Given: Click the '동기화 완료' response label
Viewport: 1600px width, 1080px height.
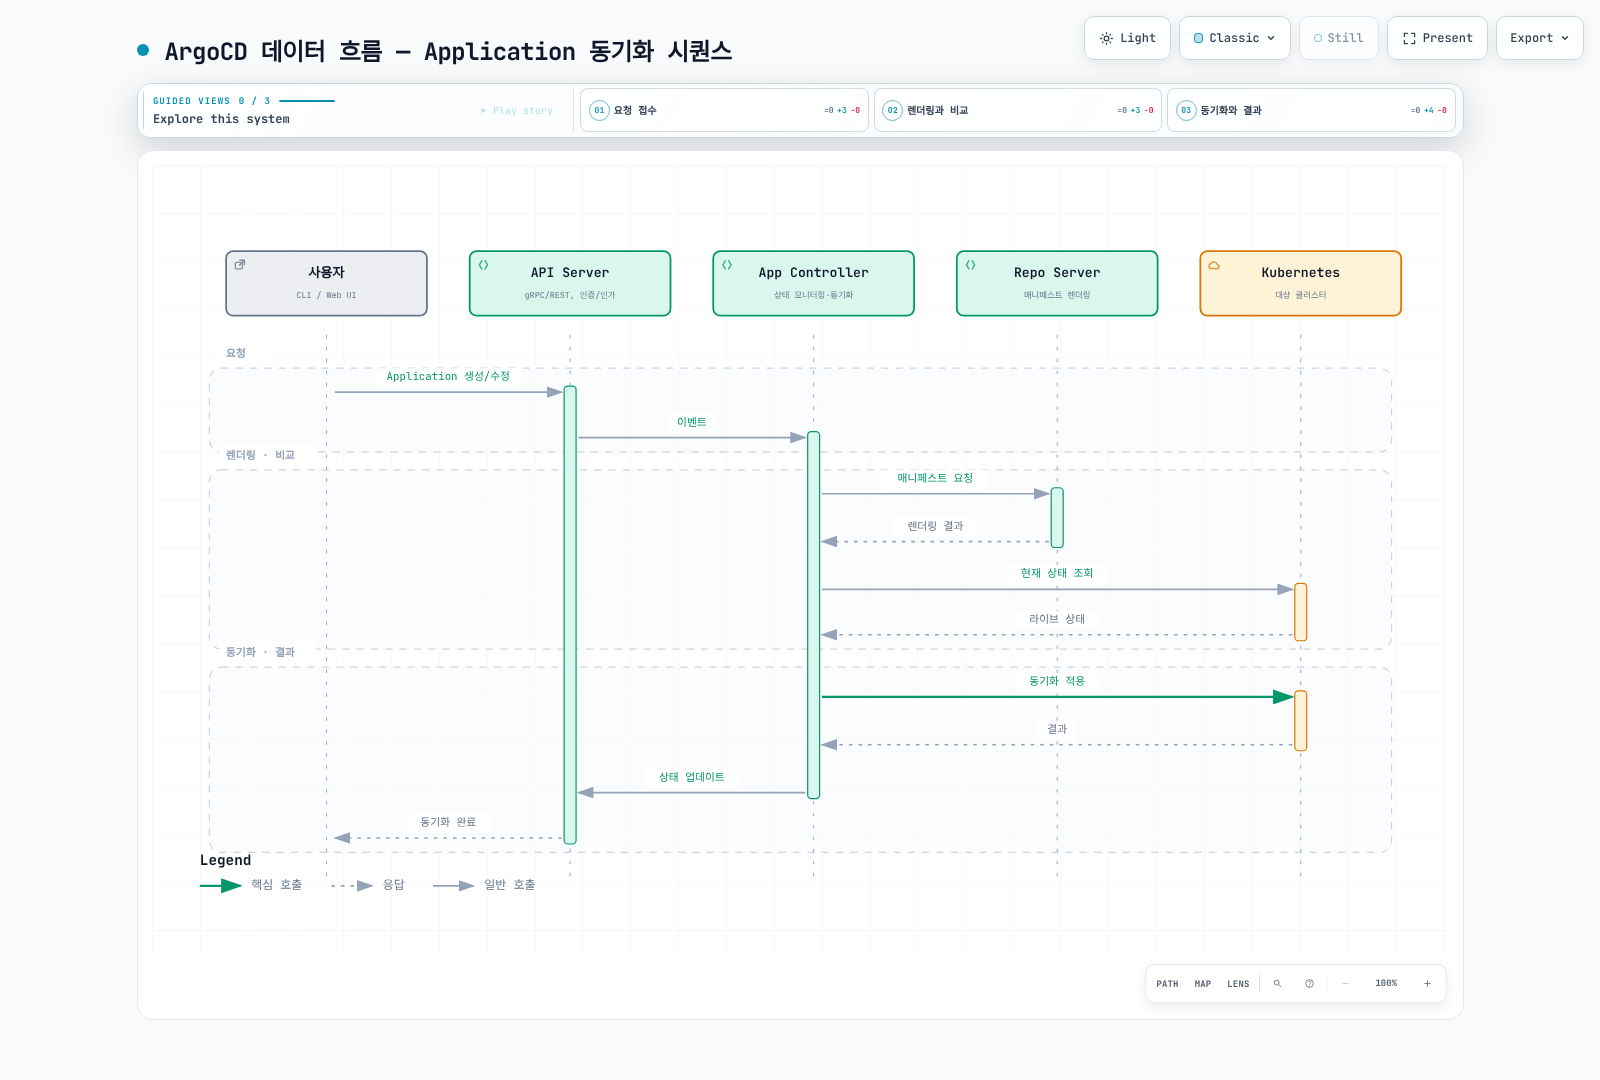Looking at the screenshot, I should tap(448, 822).
